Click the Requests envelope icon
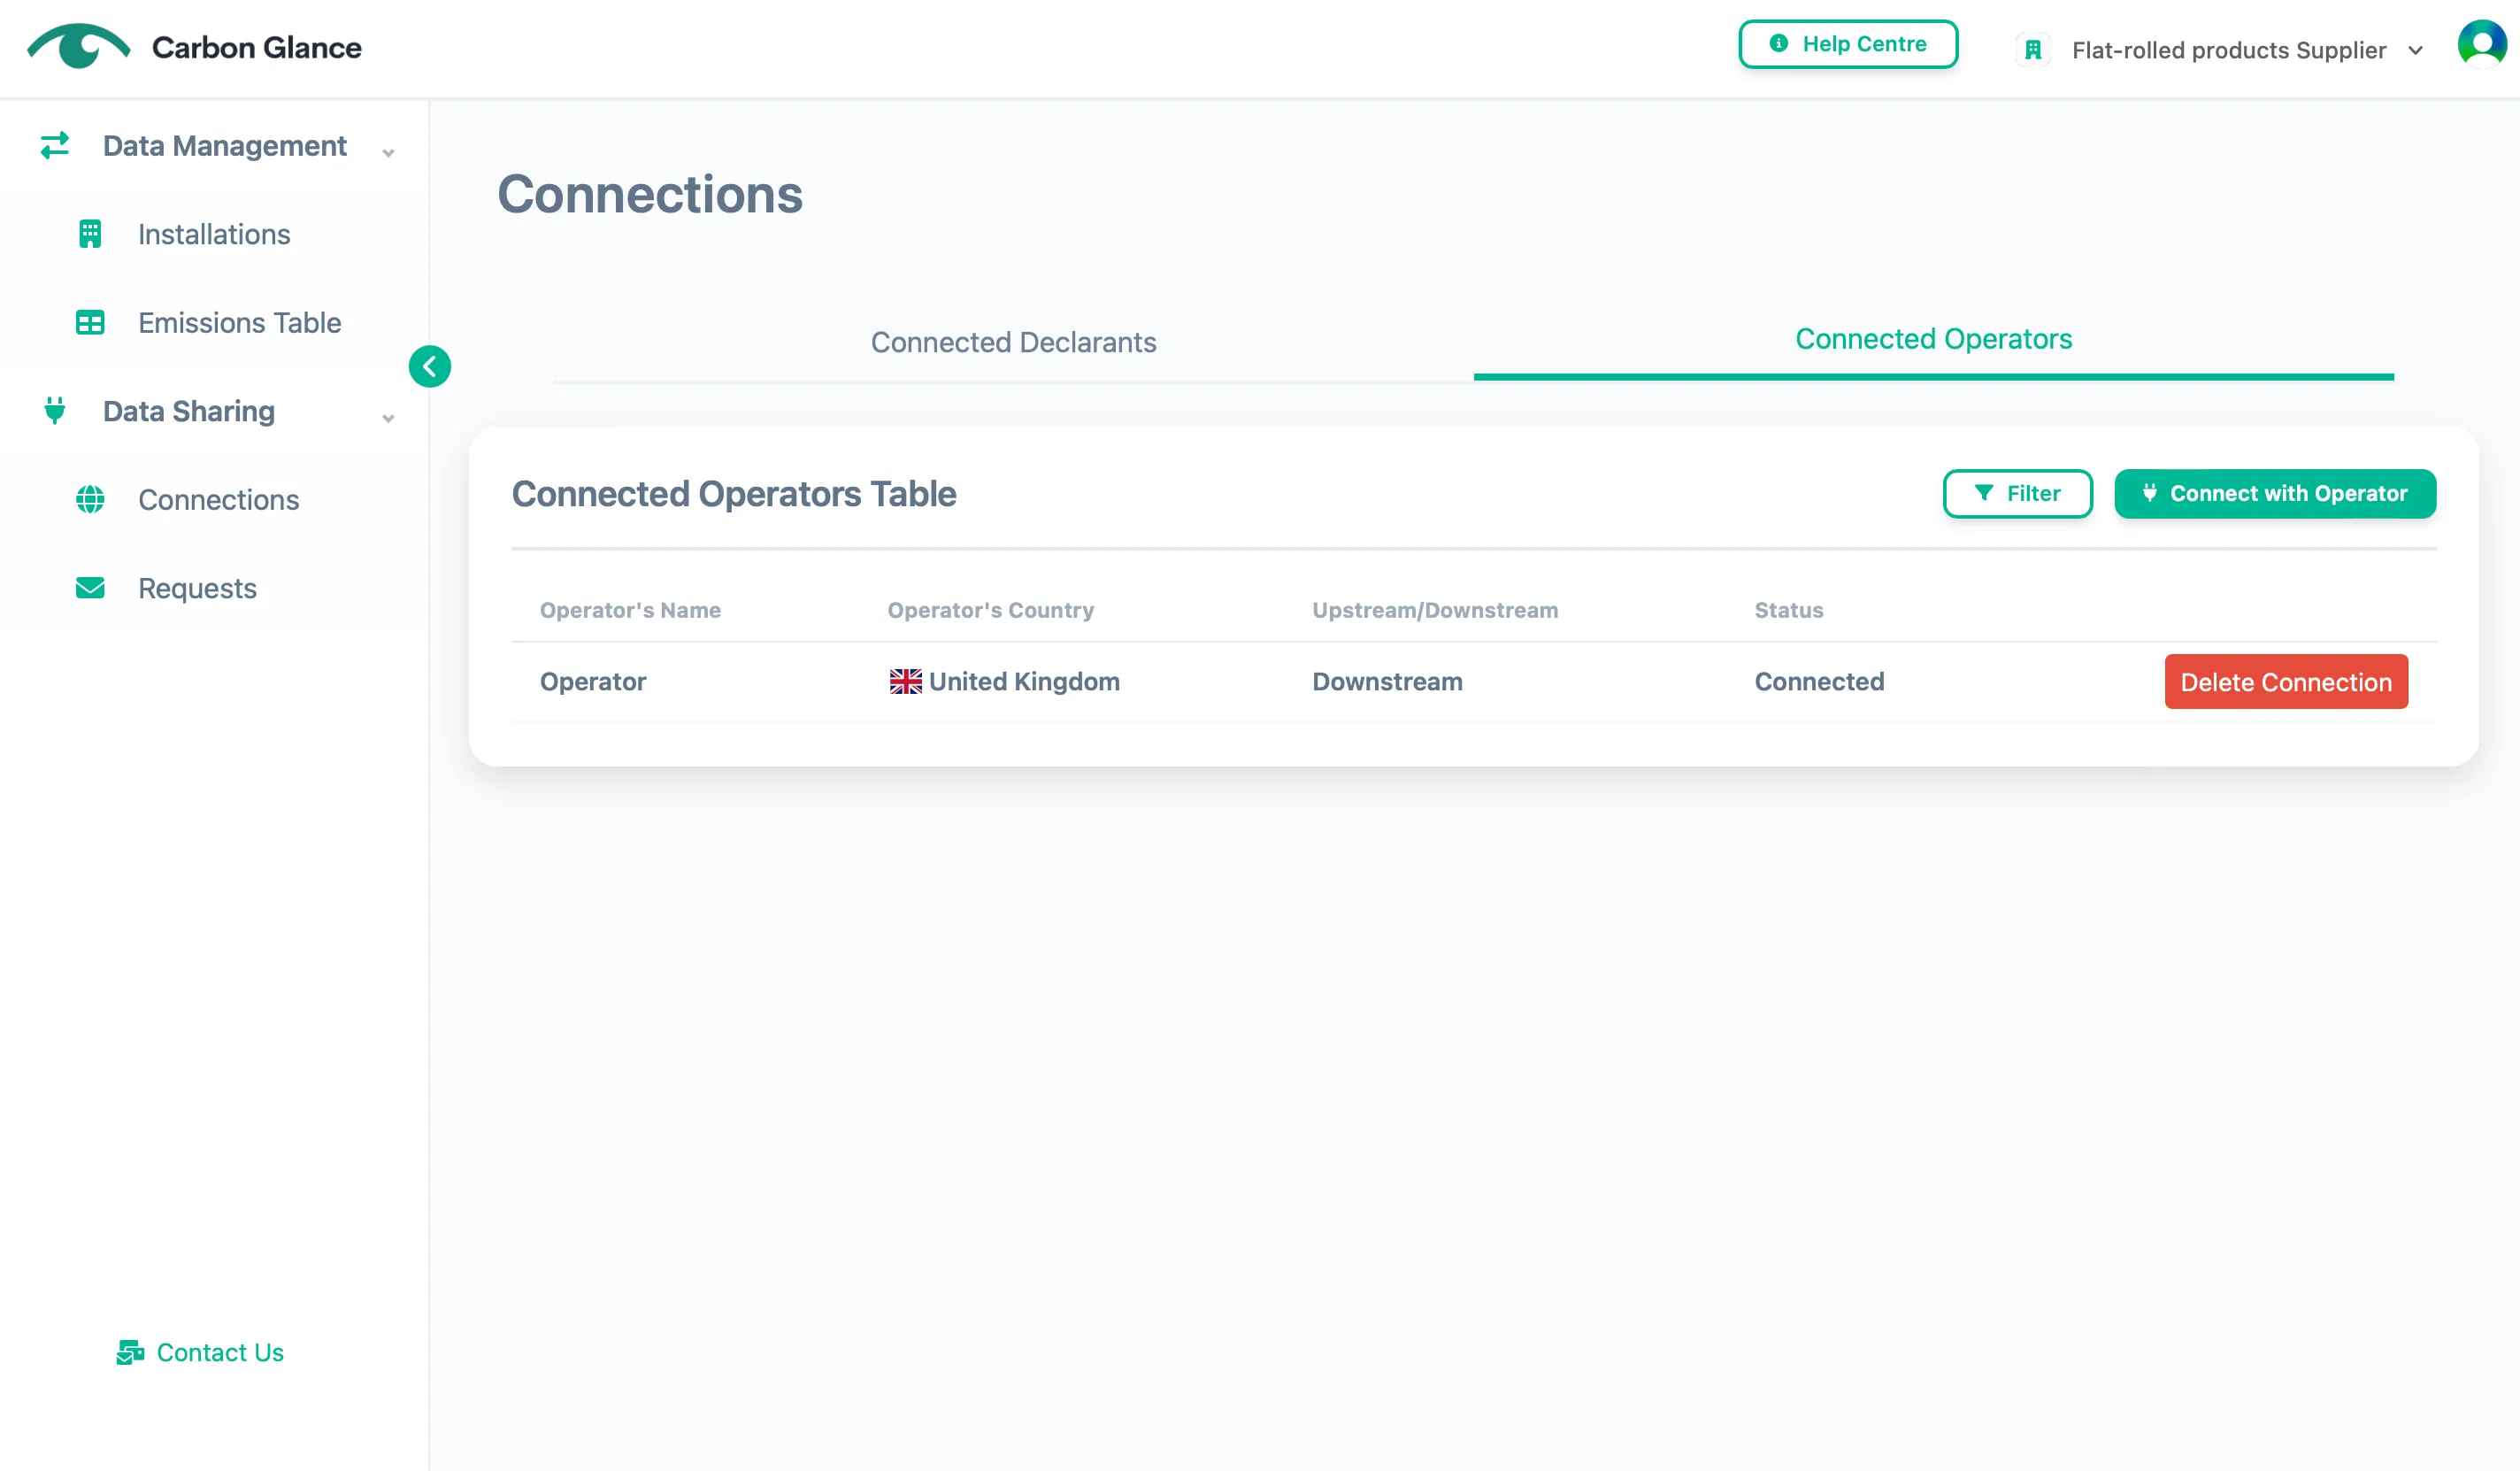Image resolution: width=2520 pixels, height=1471 pixels. coord(90,588)
